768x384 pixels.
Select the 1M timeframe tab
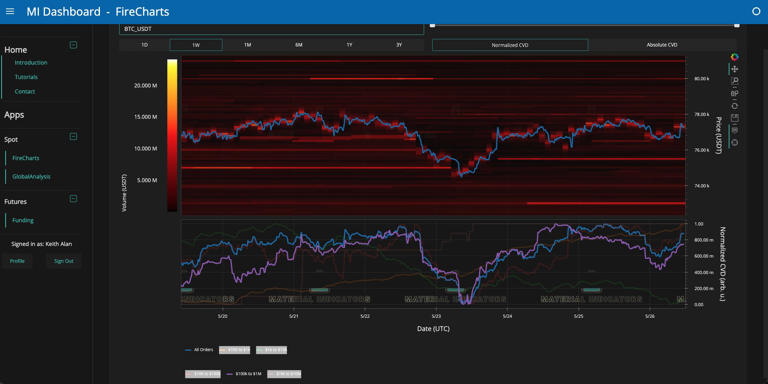[x=247, y=45]
